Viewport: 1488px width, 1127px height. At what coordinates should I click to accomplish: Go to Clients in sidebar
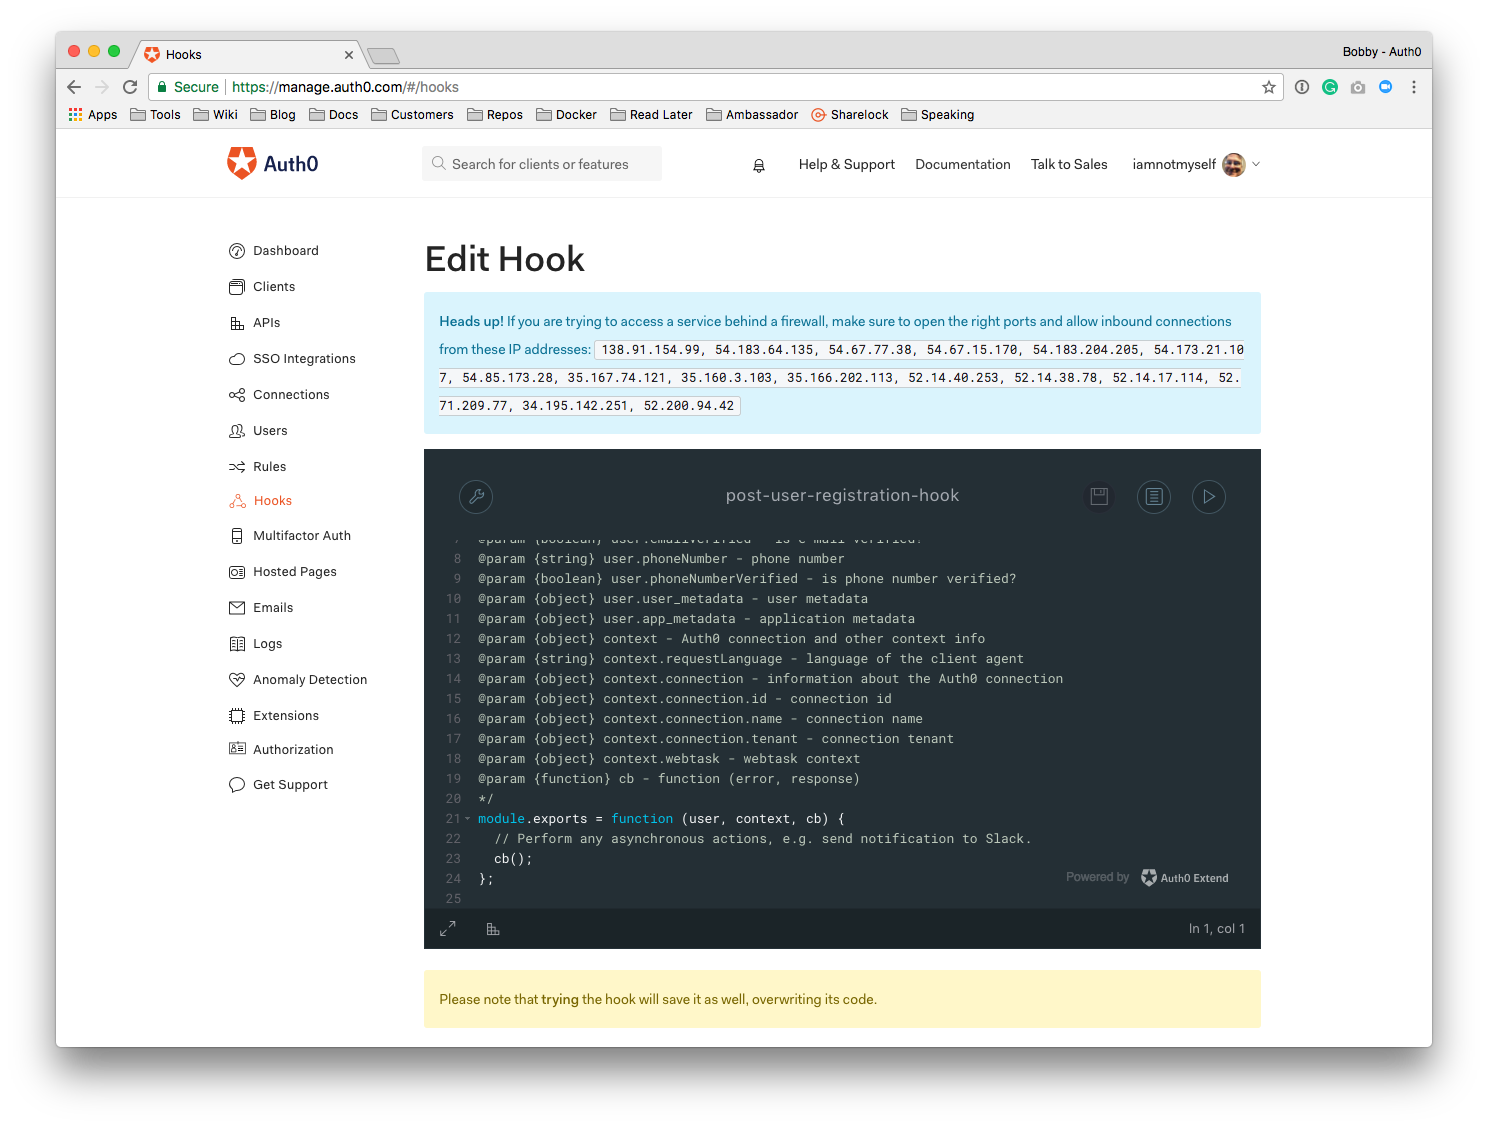point(262,287)
